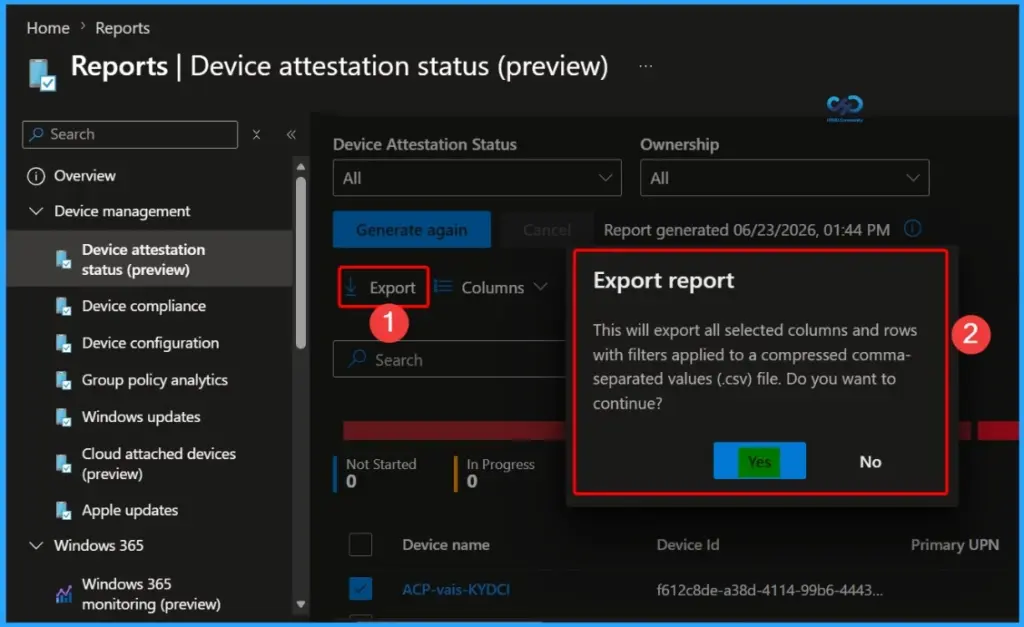Click the Export button
Viewport: 1024px width, 627px height.
pyautogui.click(x=384, y=287)
